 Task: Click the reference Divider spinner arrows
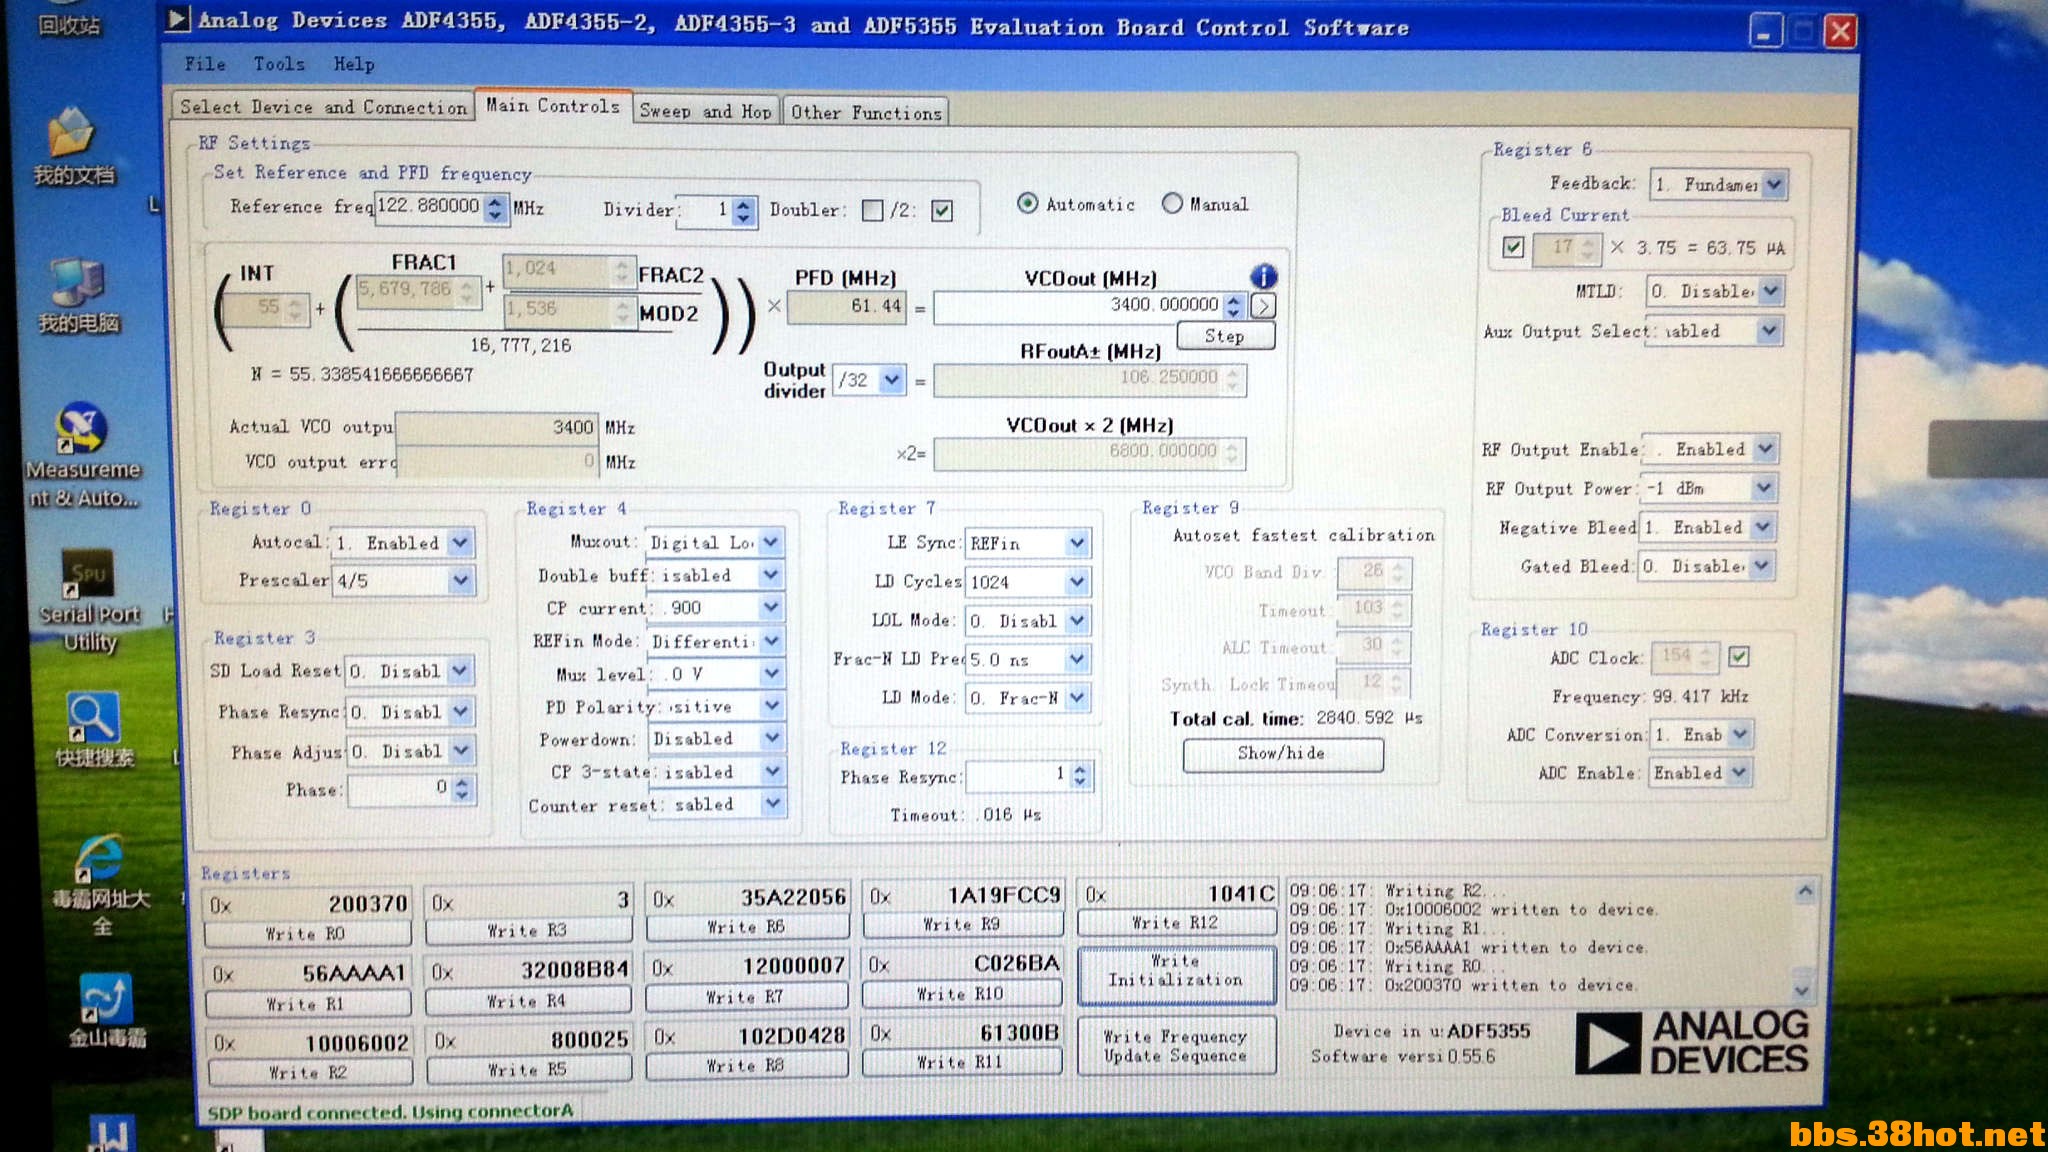pos(742,210)
